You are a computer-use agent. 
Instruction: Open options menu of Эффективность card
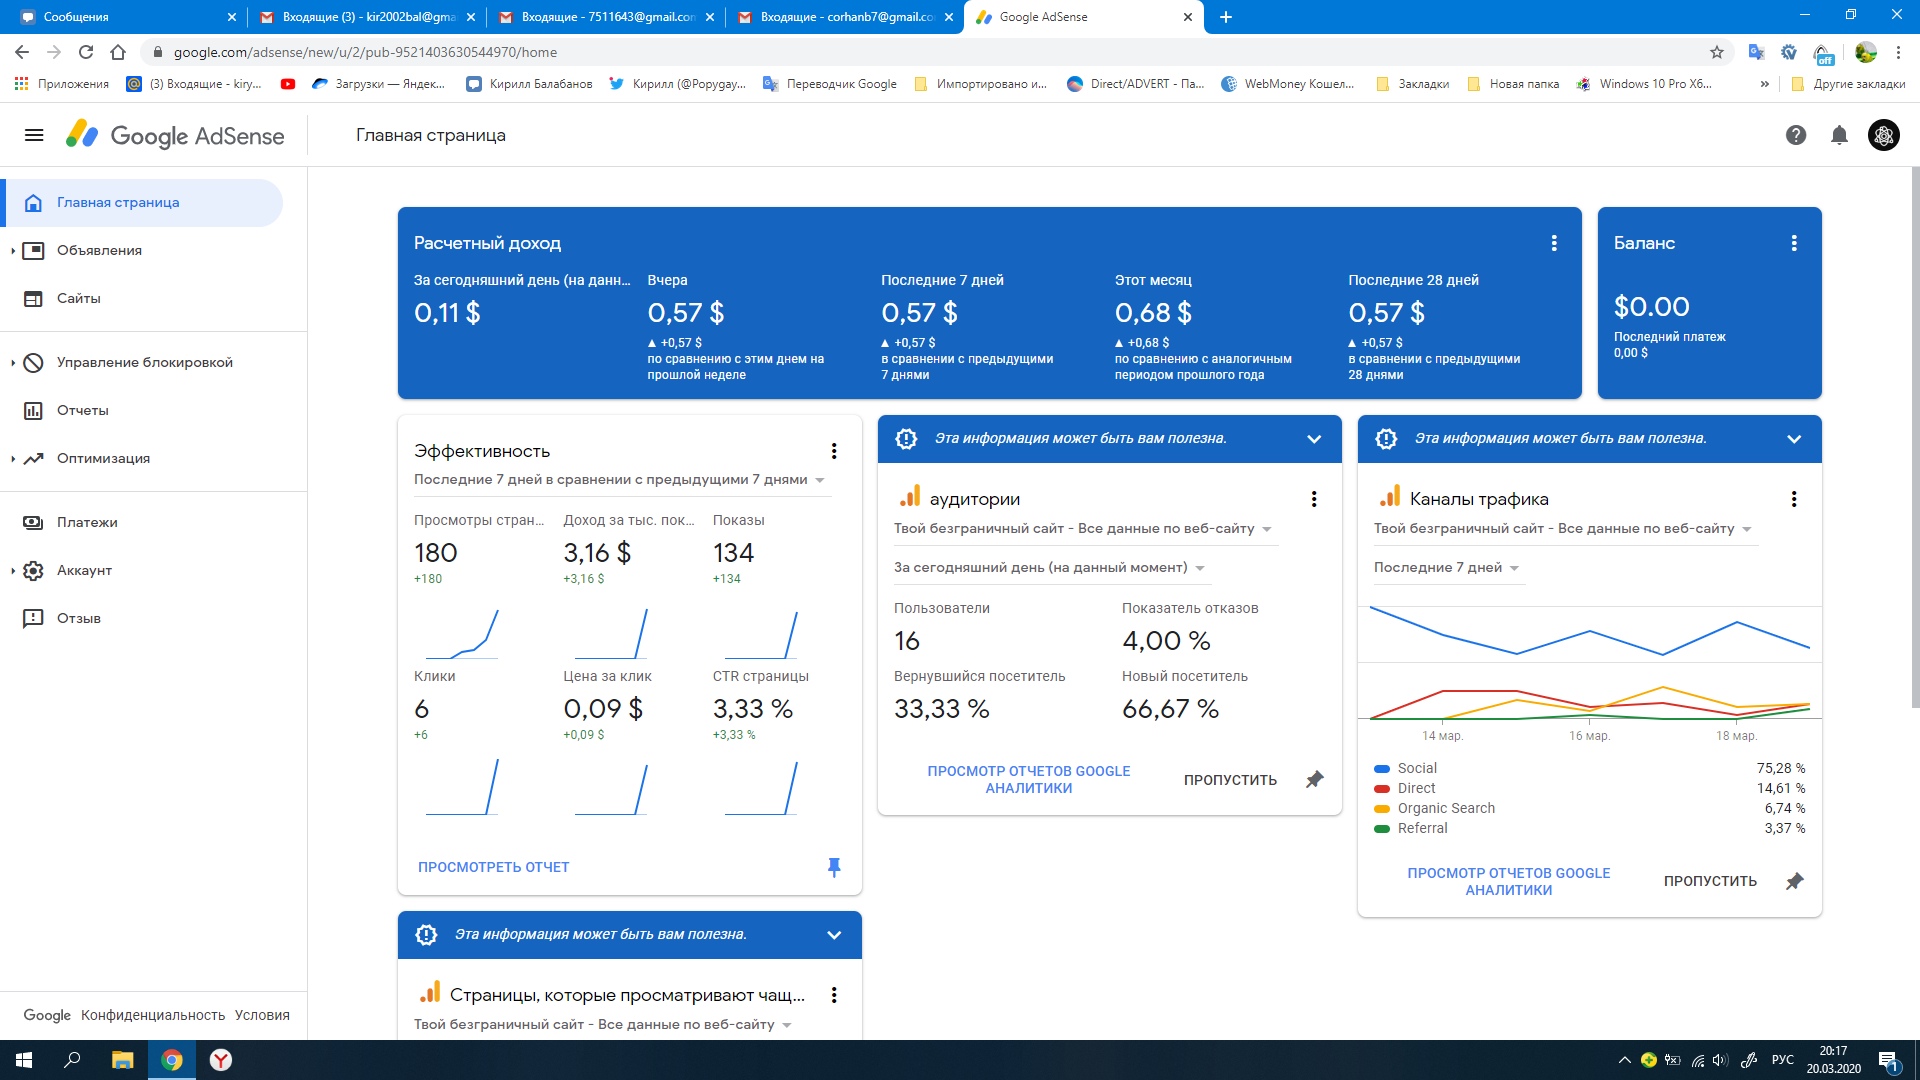[834, 451]
